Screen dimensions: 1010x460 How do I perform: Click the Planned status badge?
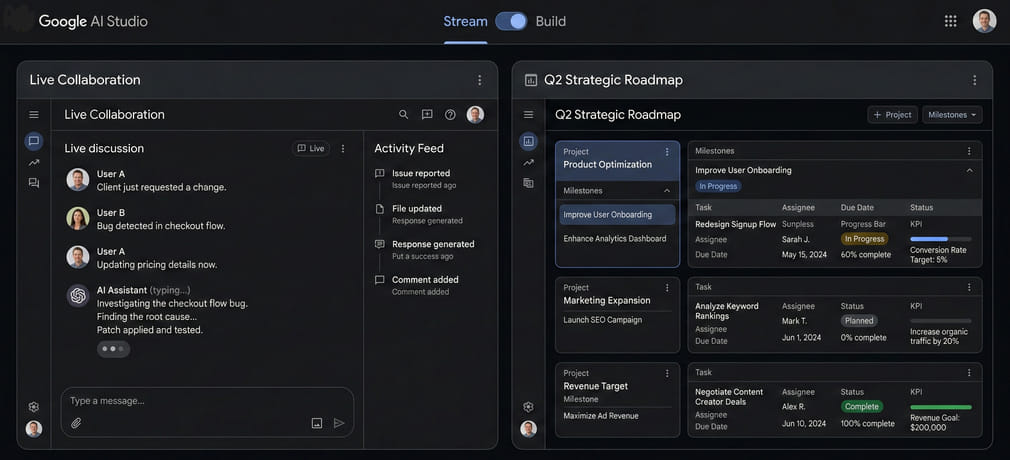tap(859, 320)
